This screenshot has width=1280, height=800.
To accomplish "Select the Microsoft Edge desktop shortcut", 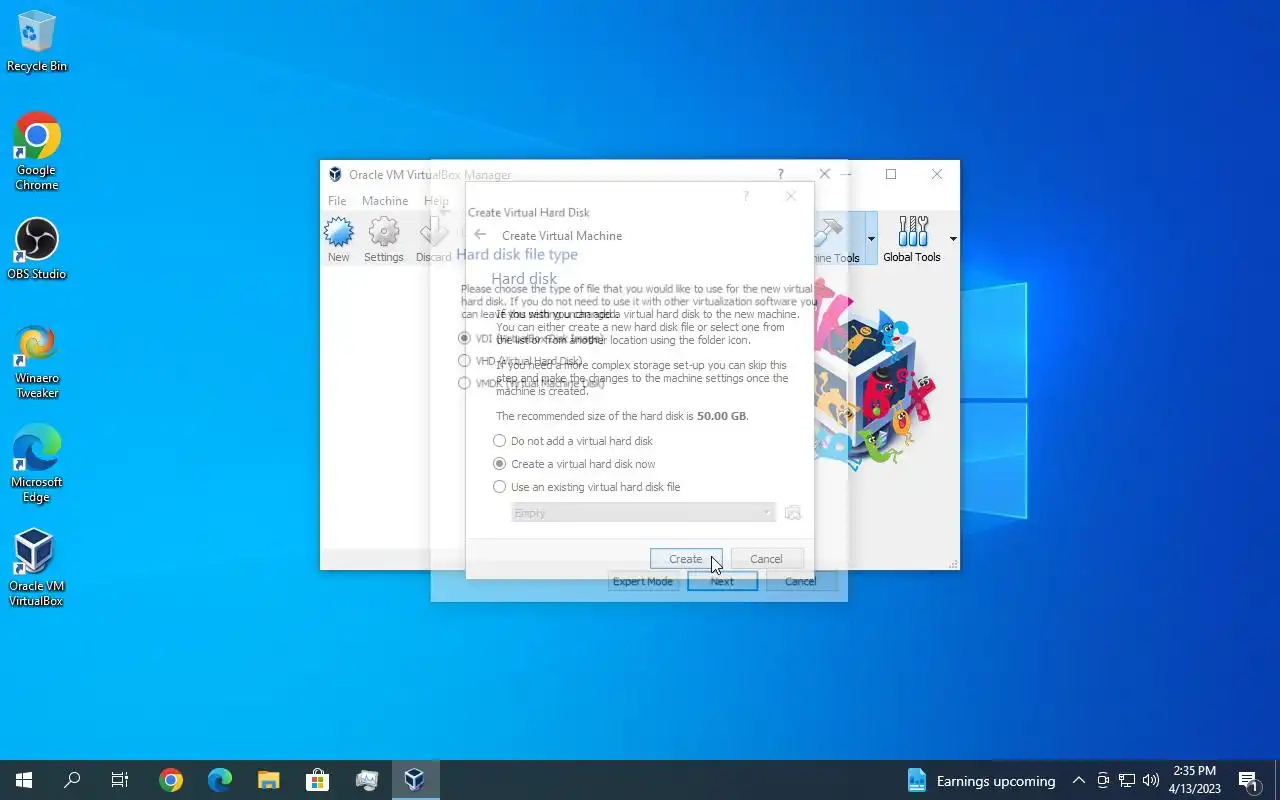I will [x=37, y=464].
